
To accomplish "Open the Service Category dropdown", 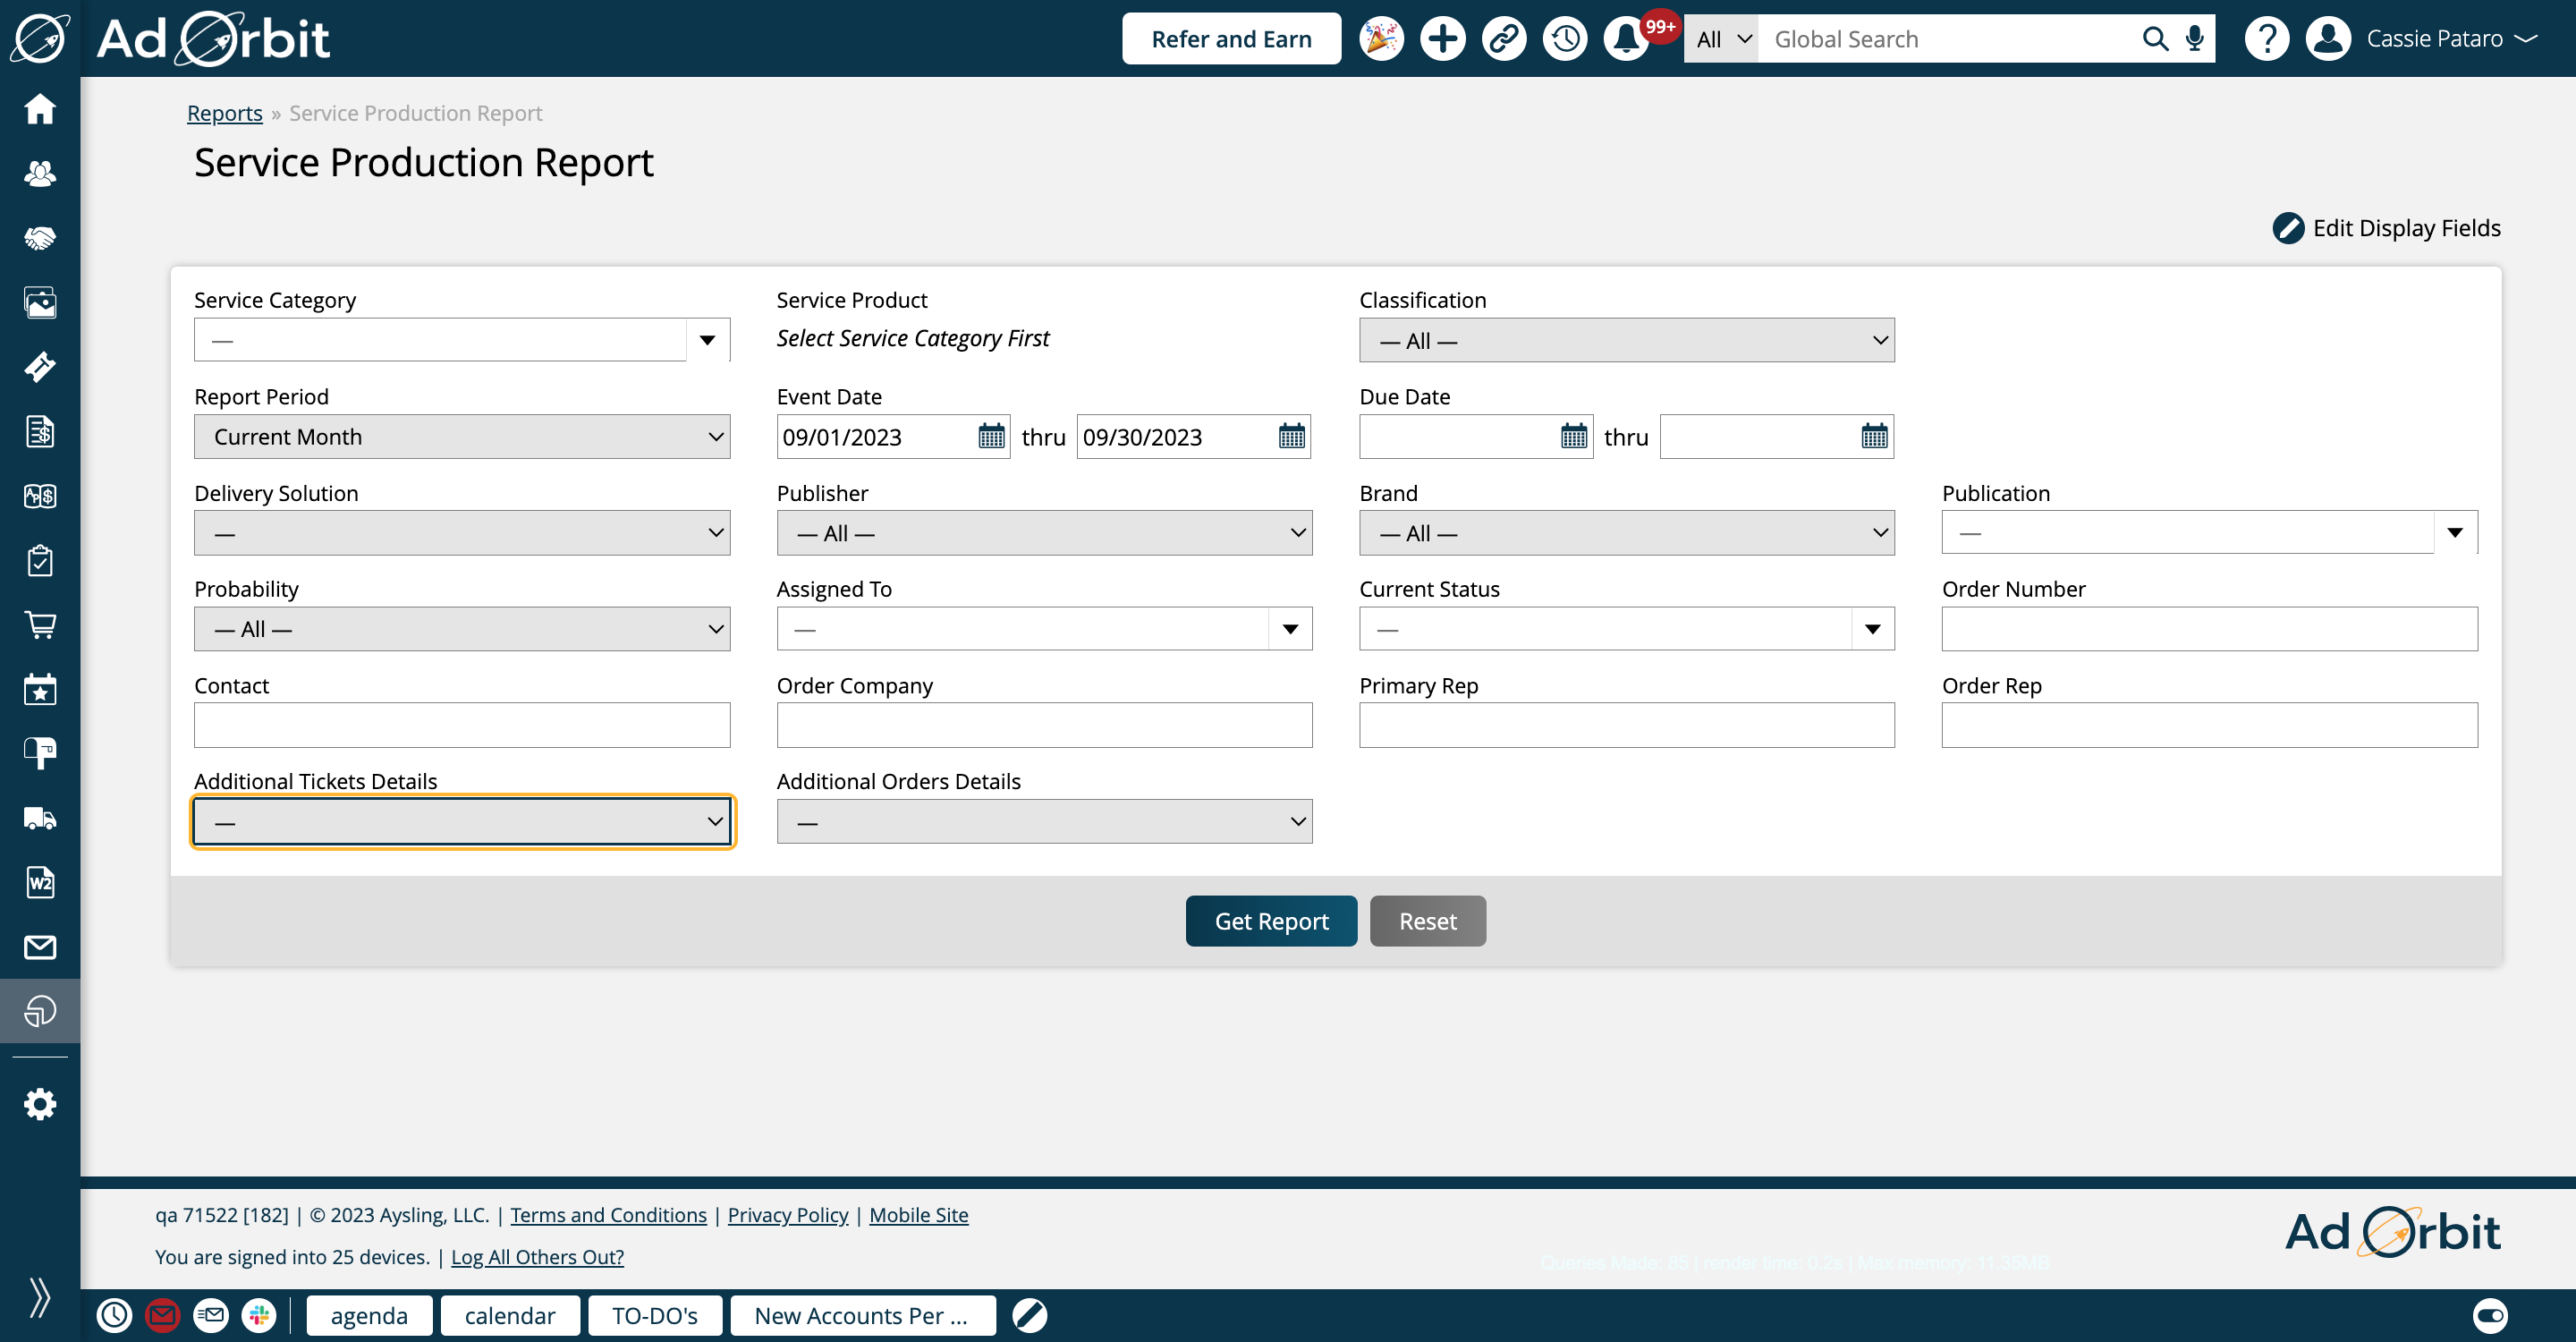I will click(462, 340).
